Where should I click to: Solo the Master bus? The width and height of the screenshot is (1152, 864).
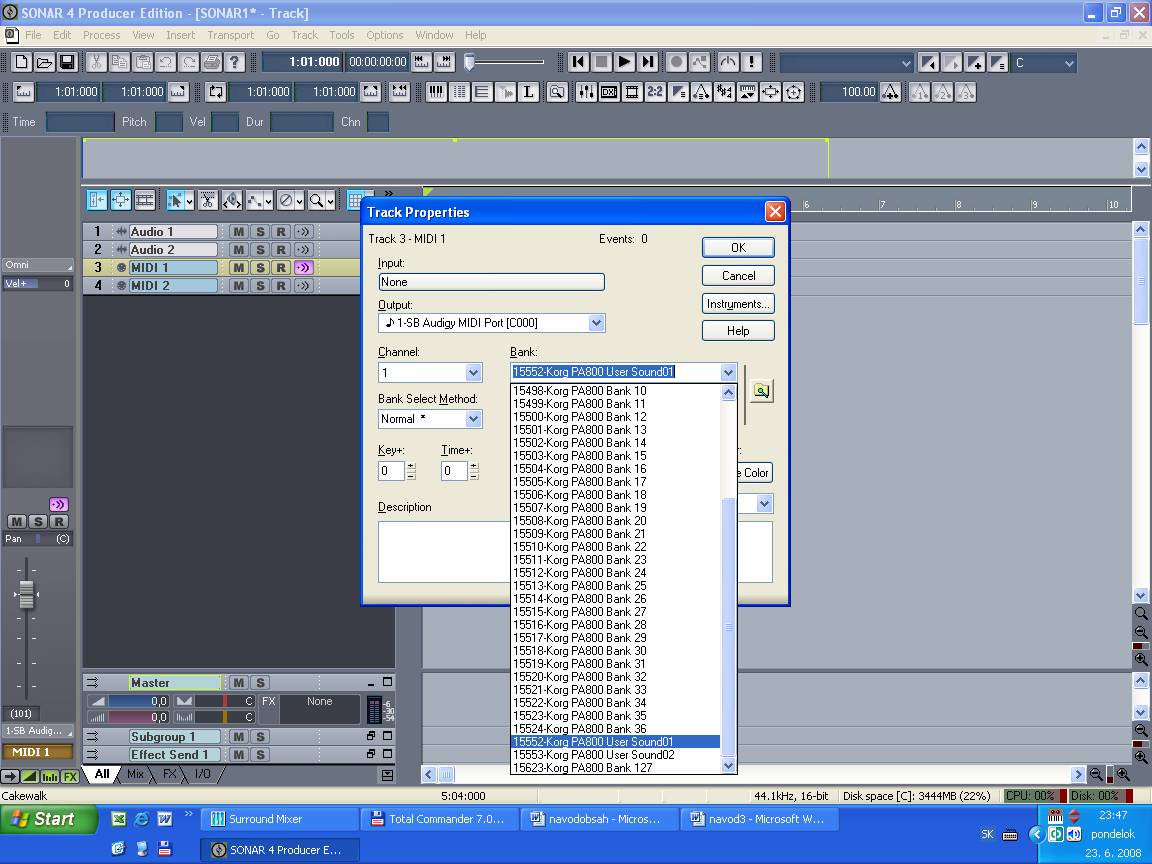259,683
